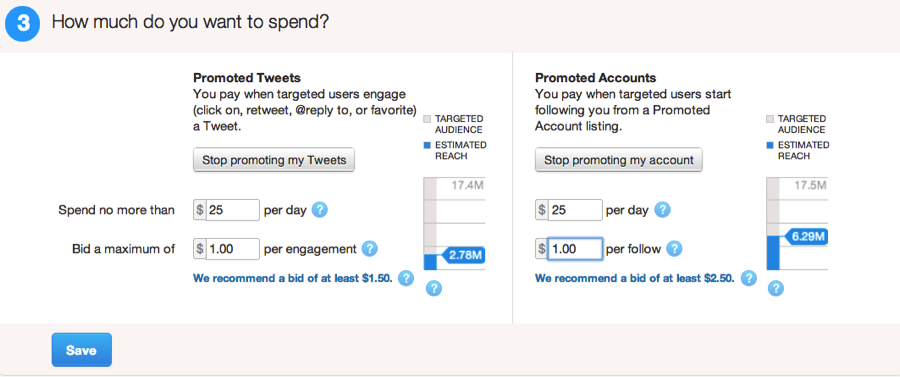
Task: Open help icon next to per engagement
Action: point(370,249)
